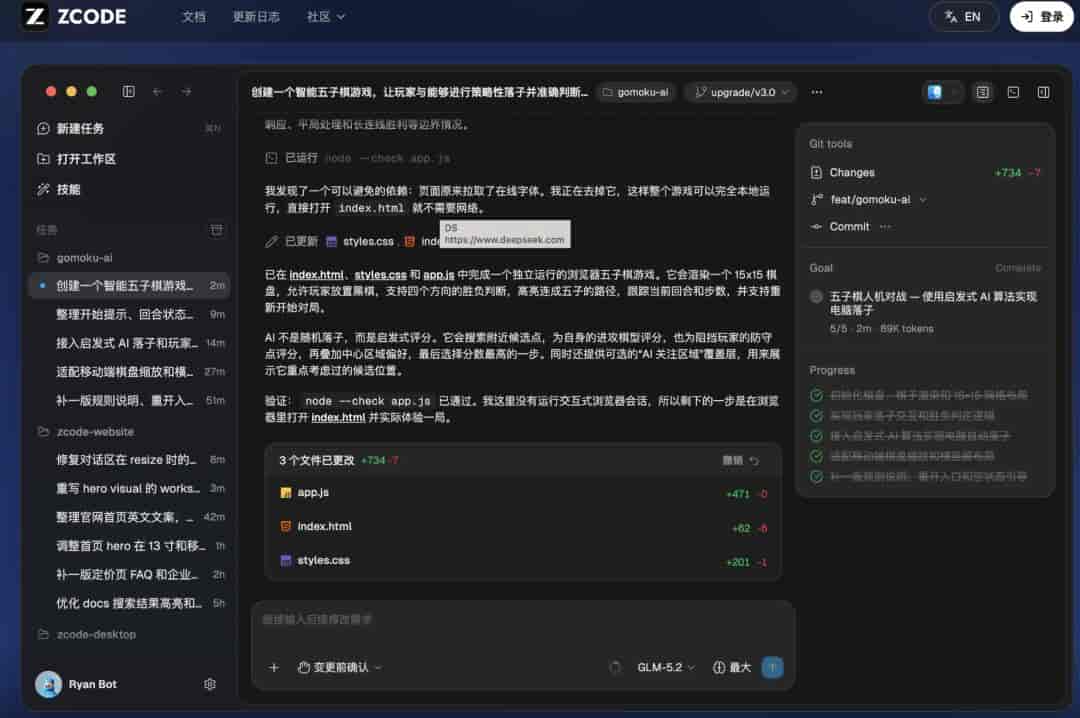Viewport: 1080px width, 718px height.
Task: Click the ZCODE logo in the site header
Action: [x=74, y=17]
